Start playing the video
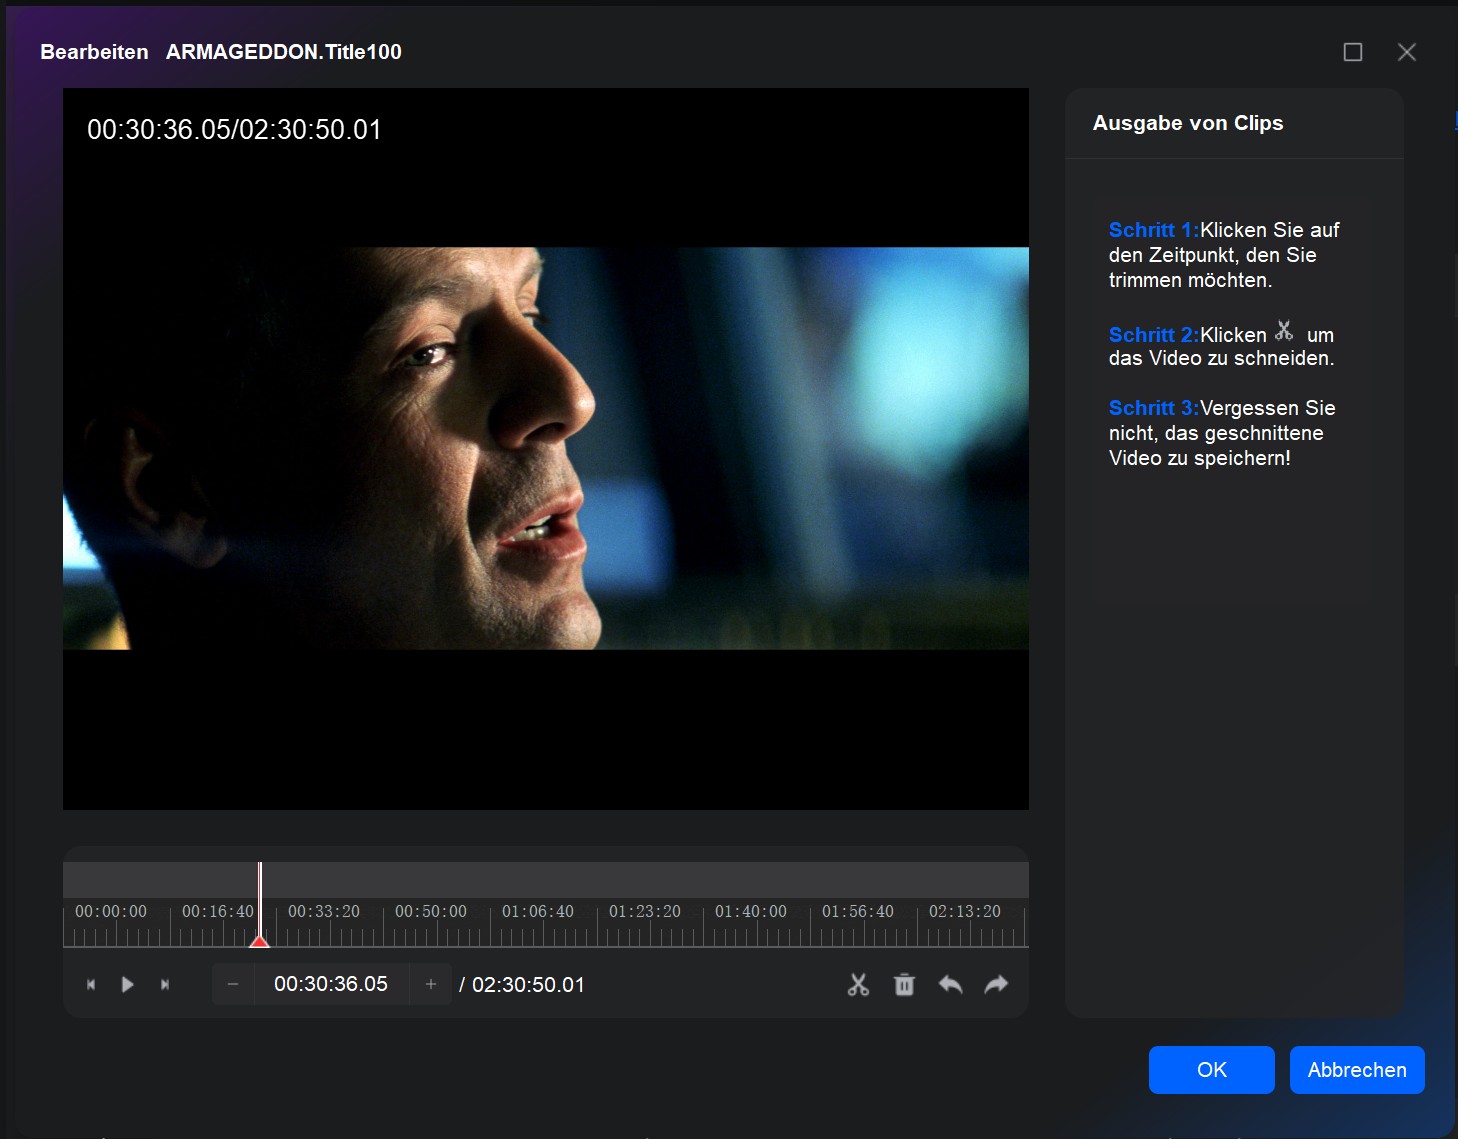 127,985
